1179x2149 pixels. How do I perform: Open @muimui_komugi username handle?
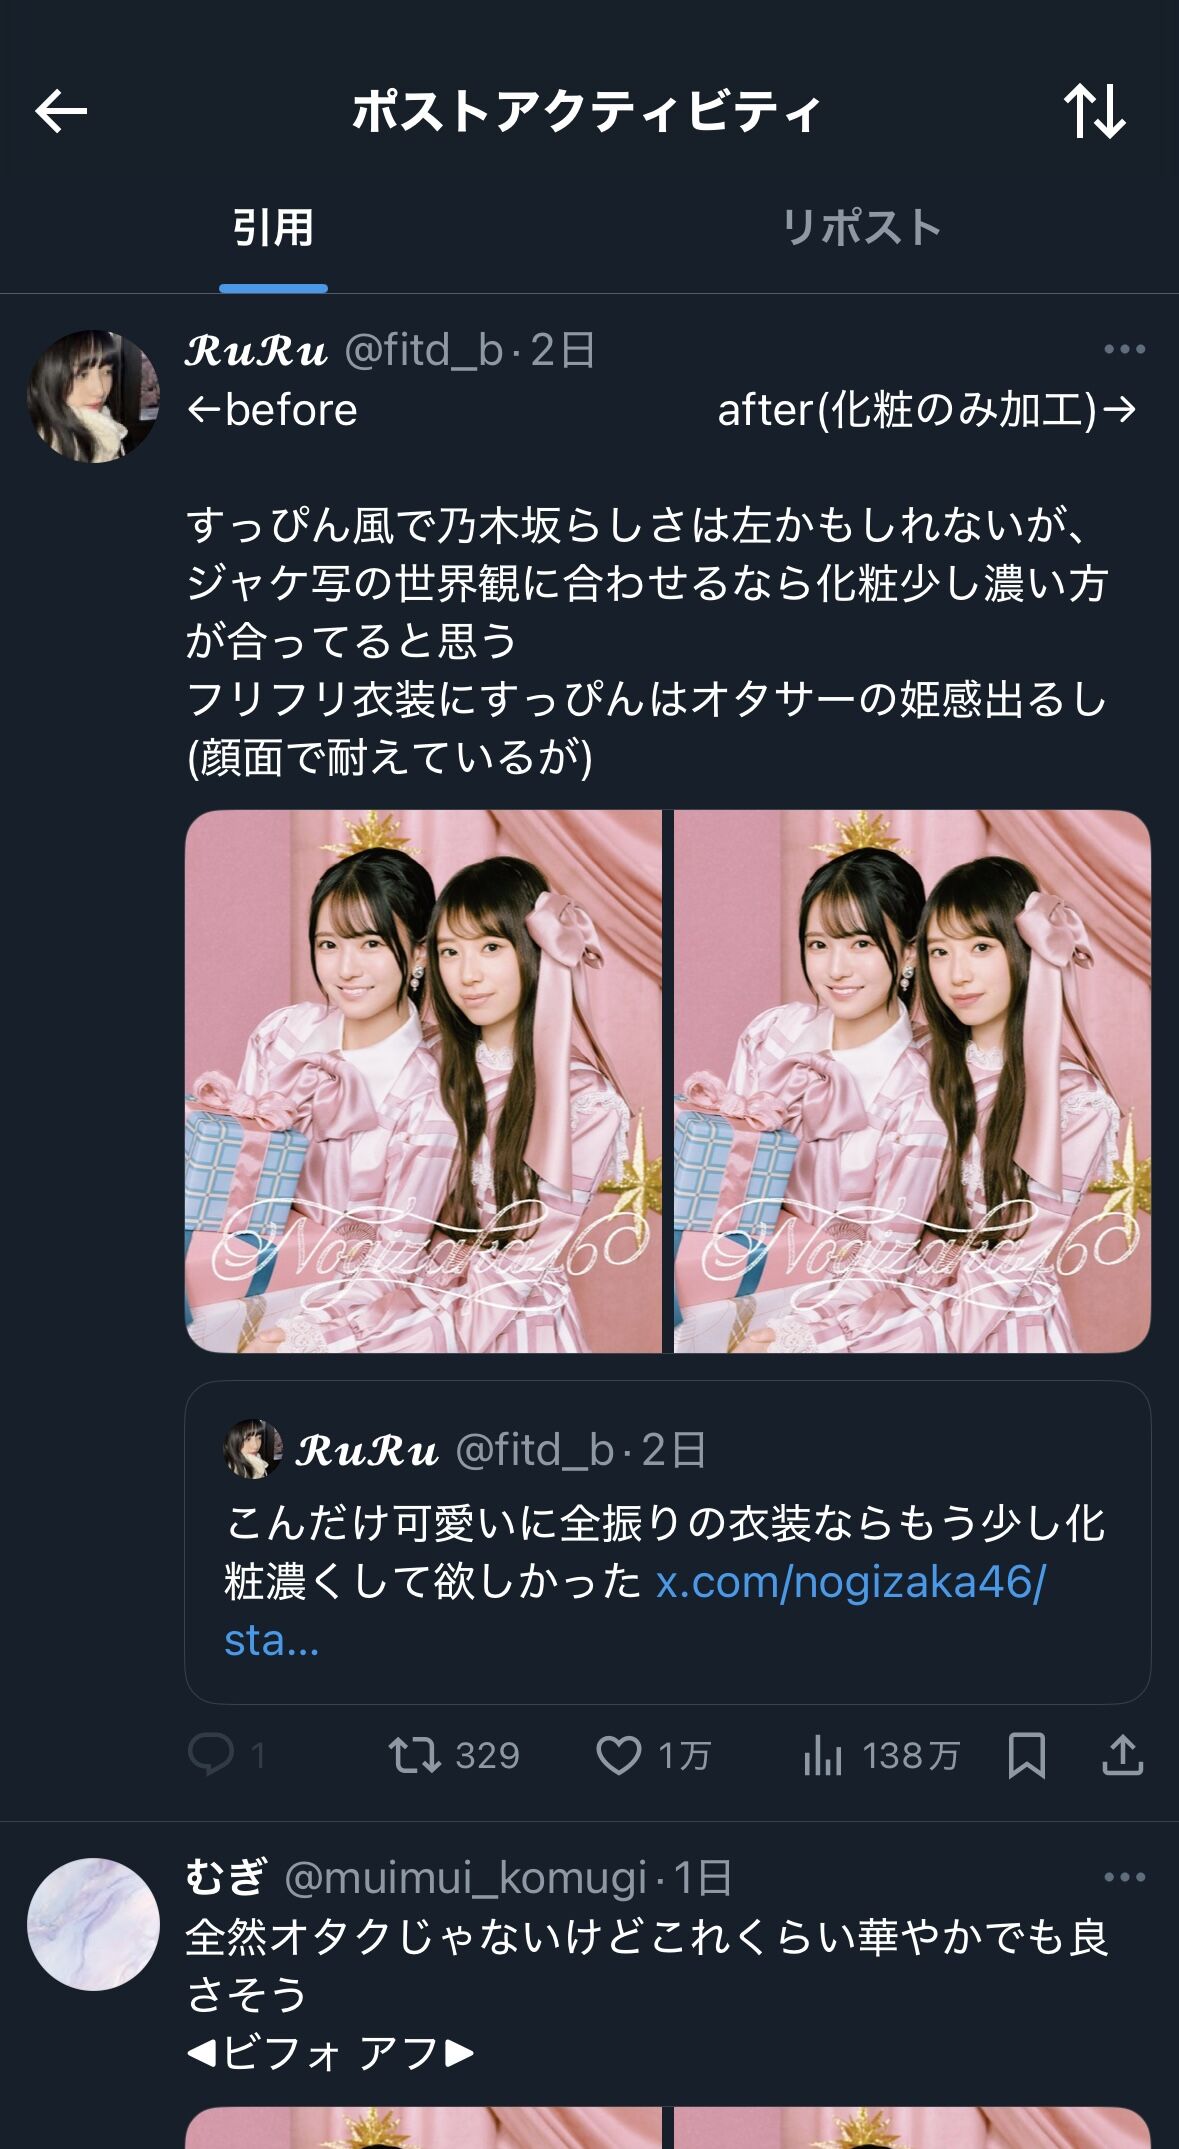point(465,1878)
